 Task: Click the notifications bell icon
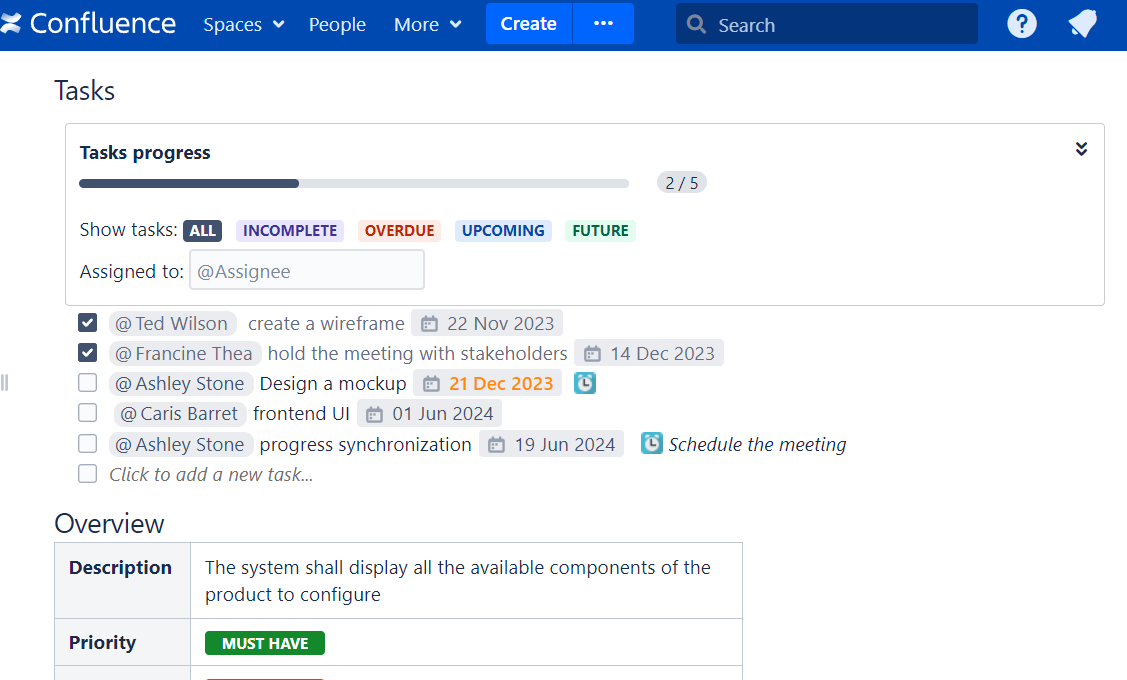pos(1082,23)
